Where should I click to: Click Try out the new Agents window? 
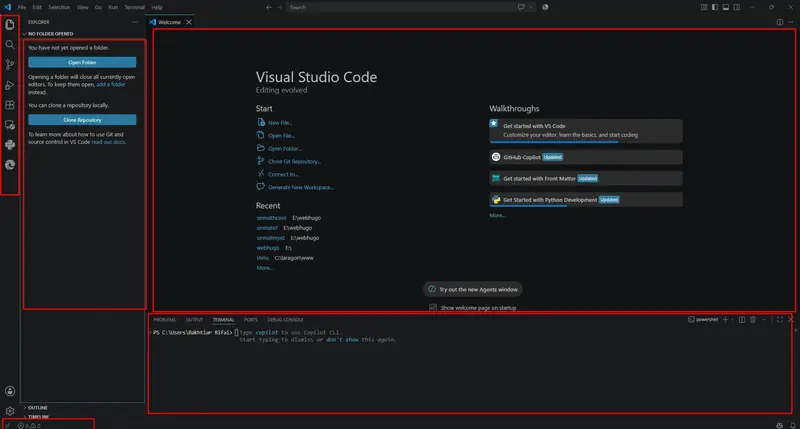(472, 289)
